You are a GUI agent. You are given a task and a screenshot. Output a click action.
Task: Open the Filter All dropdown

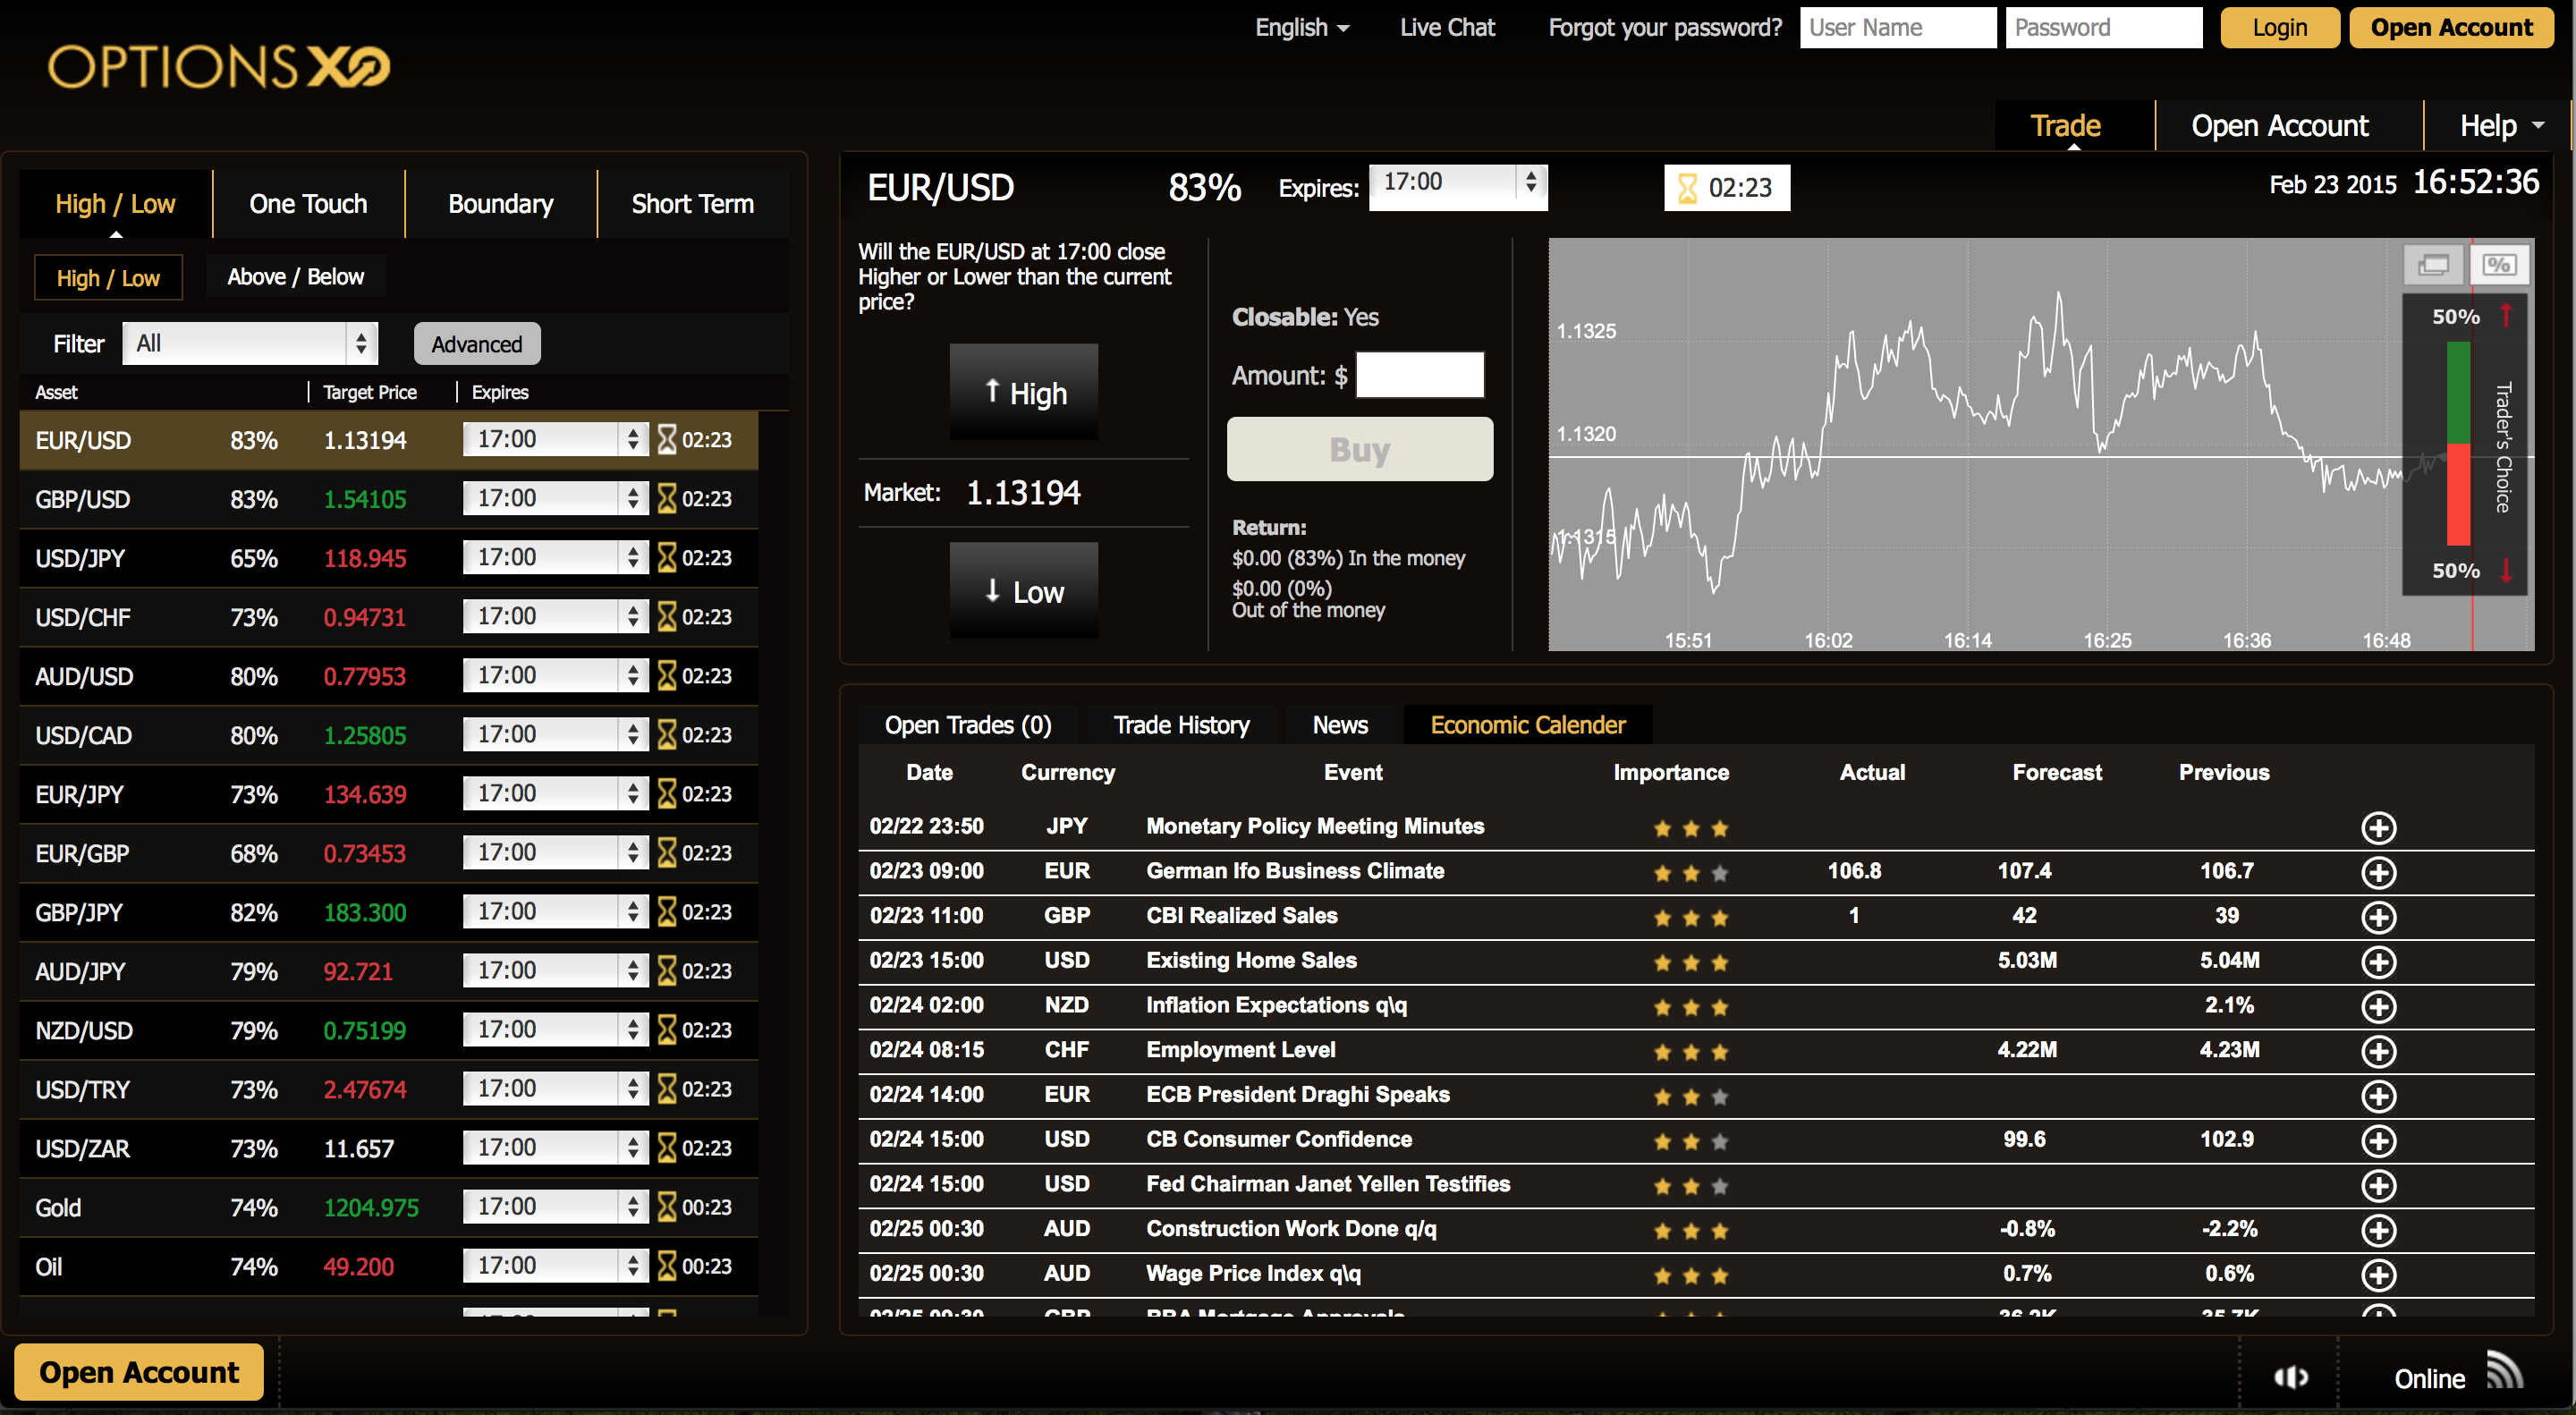coord(250,344)
